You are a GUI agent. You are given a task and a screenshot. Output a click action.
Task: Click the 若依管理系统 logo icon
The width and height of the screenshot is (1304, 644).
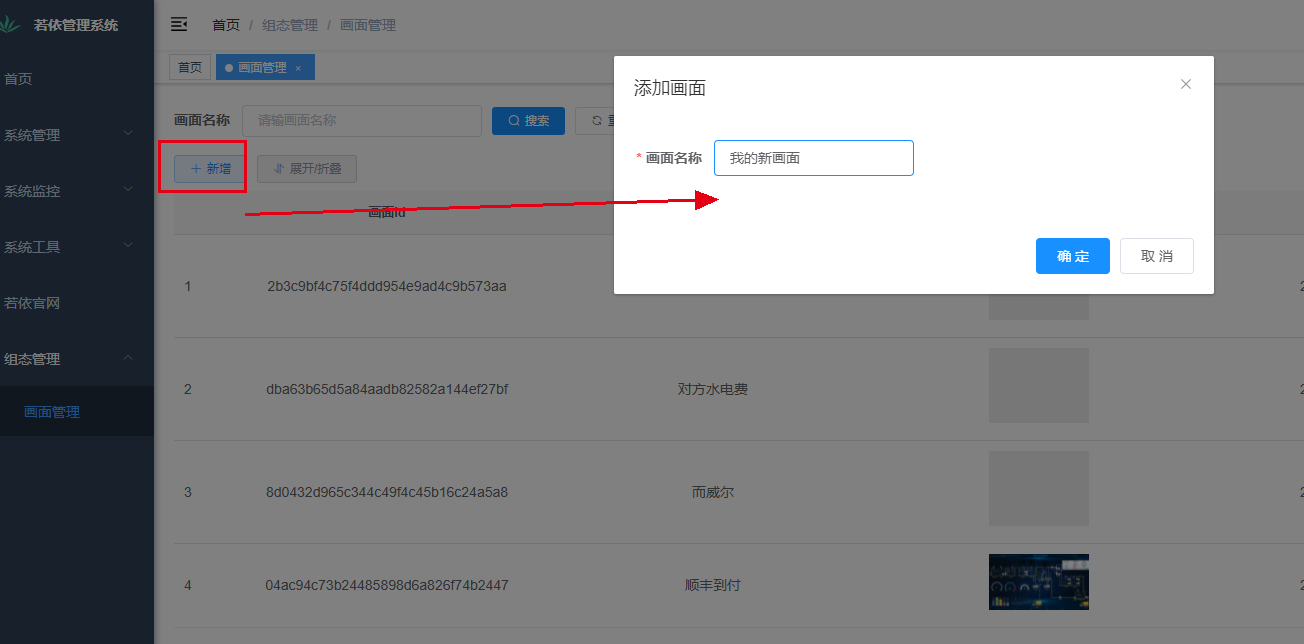10,25
